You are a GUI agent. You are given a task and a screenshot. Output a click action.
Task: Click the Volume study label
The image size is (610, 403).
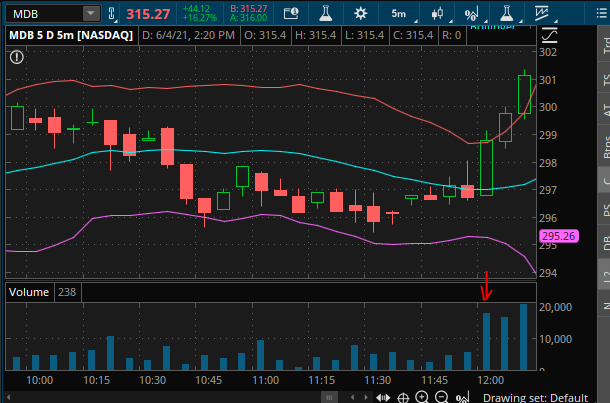(29, 292)
